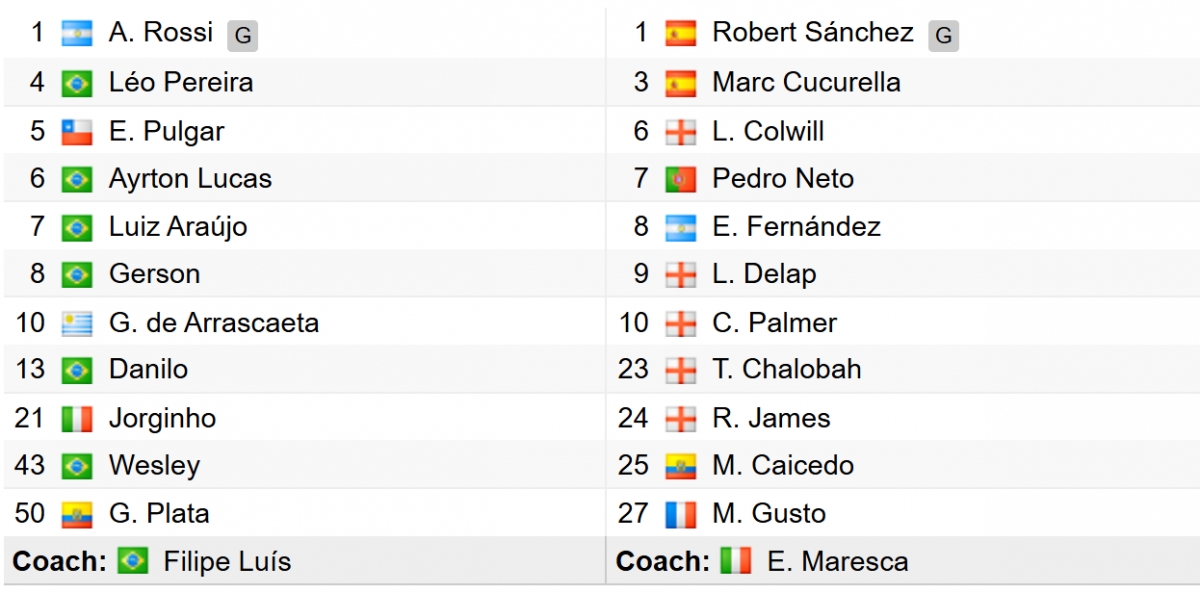
Task: Click the Brazil flag beside coach Filipe Luís
Action: tap(132, 562)
